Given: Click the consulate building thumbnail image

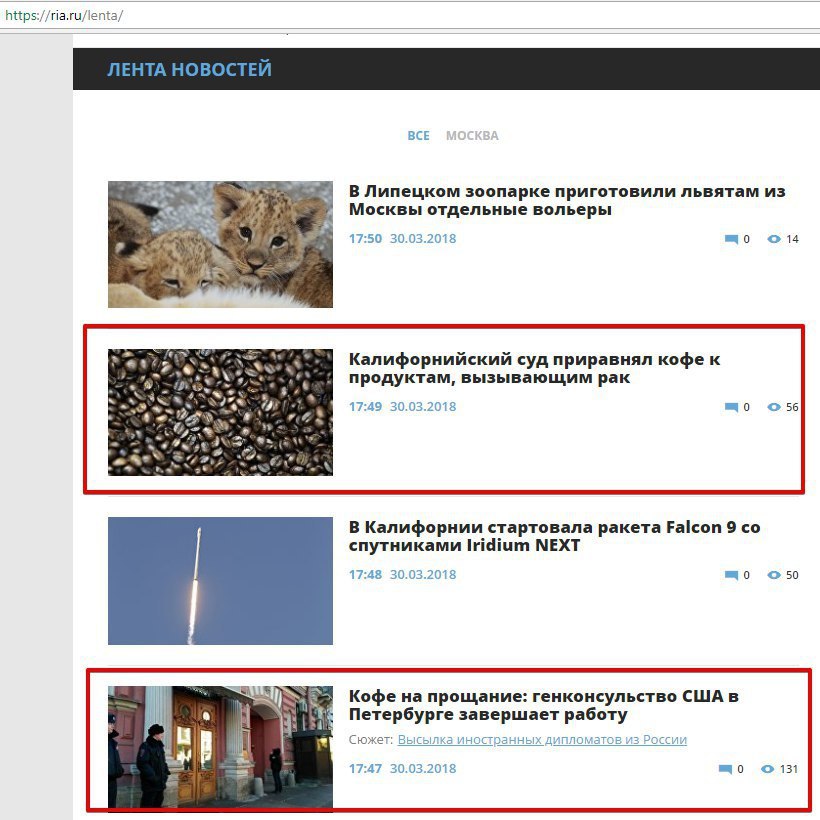Looking at the screenshot, I should pos(220,747).
